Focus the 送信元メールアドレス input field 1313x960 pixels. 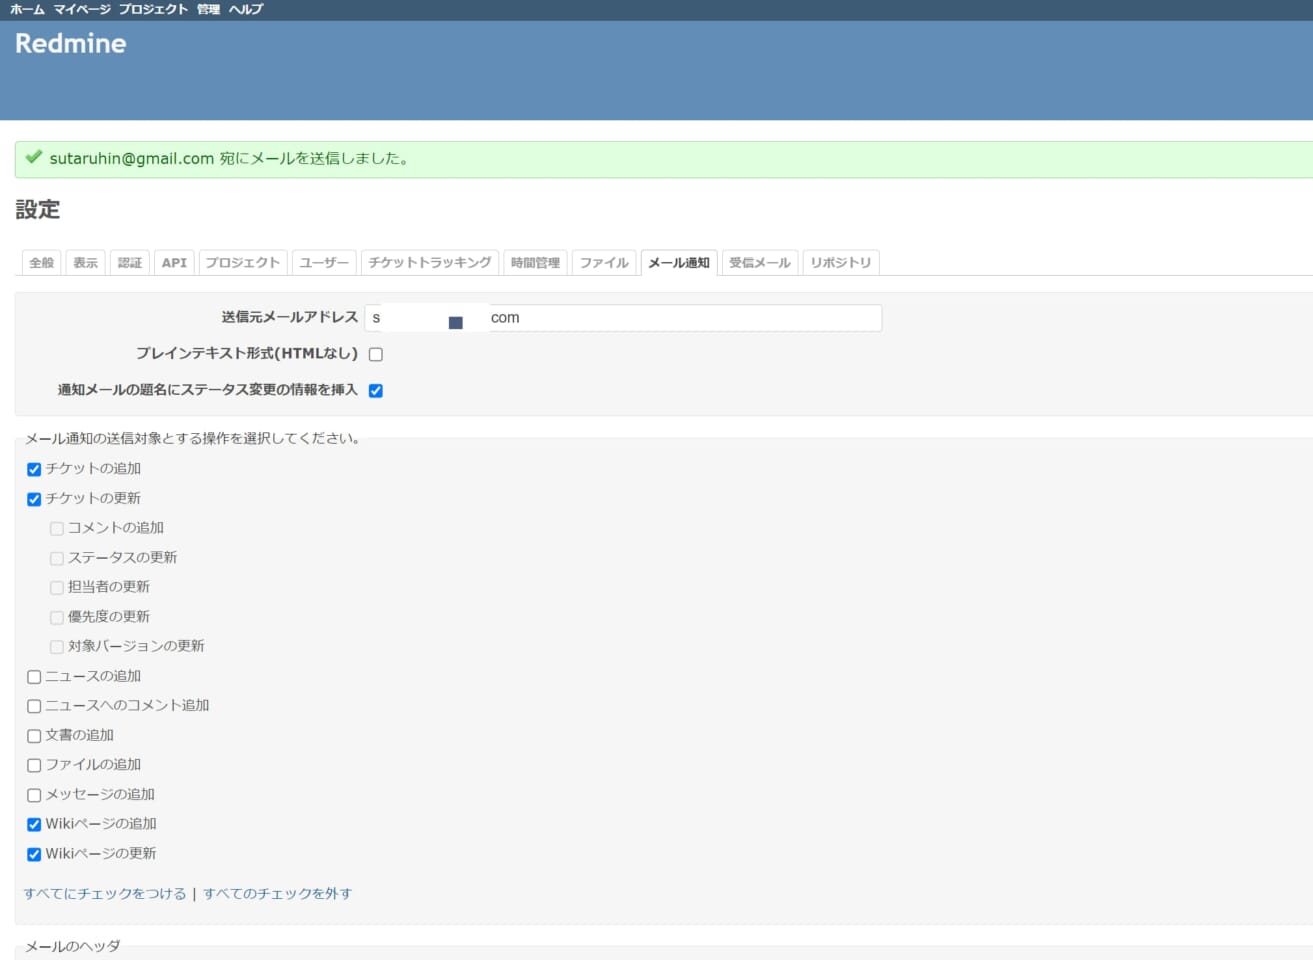pyautogui.click(x=623, y=318)
